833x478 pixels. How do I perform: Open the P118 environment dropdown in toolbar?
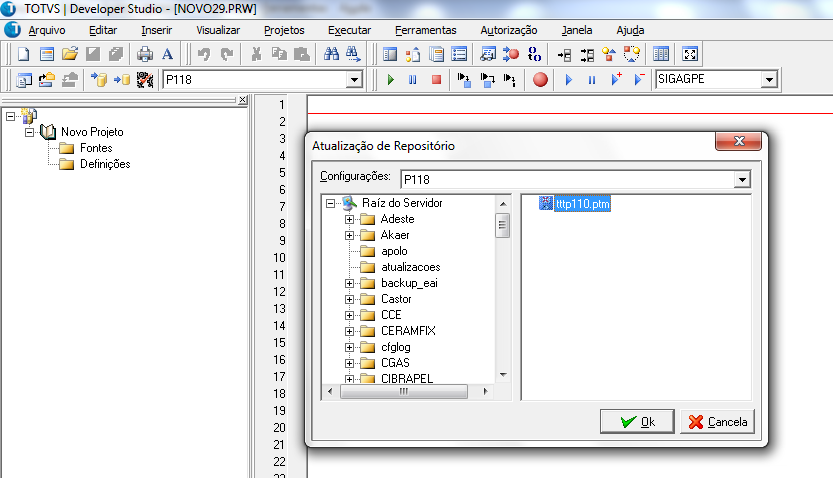[x=354, y=80]
